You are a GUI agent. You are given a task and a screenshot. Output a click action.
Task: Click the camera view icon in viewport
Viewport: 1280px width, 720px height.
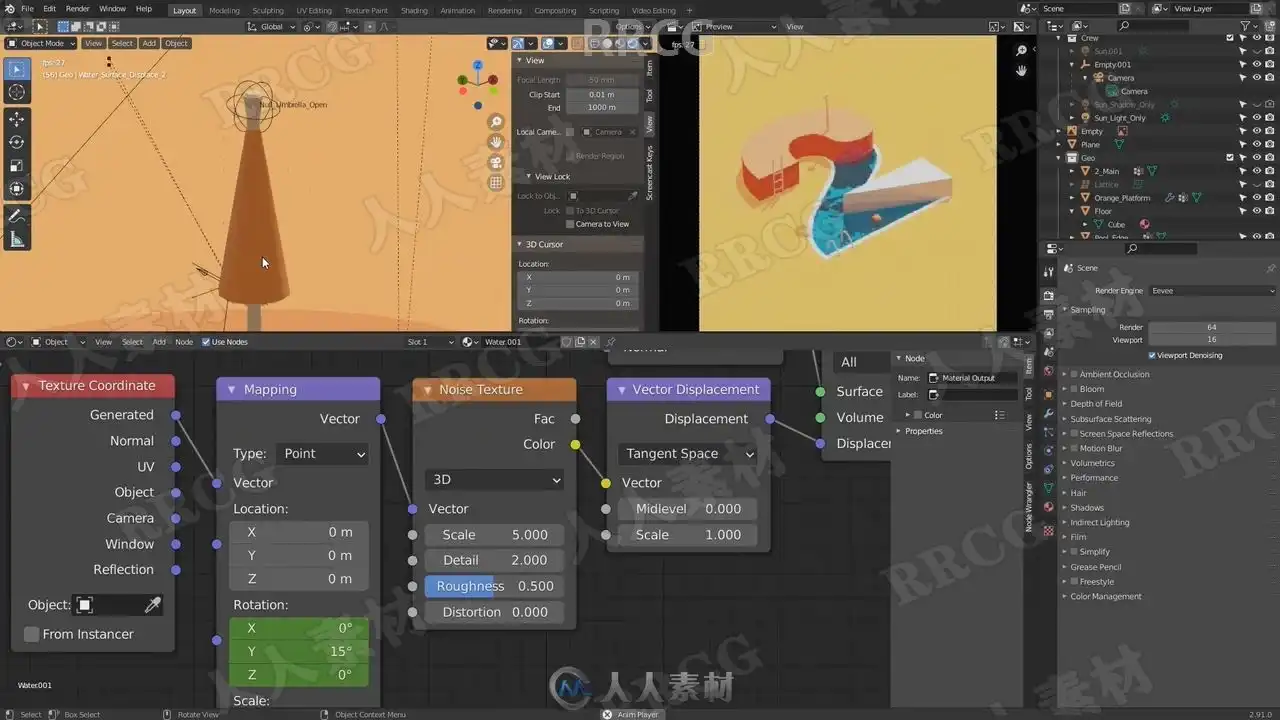click(x=496, y=163)
